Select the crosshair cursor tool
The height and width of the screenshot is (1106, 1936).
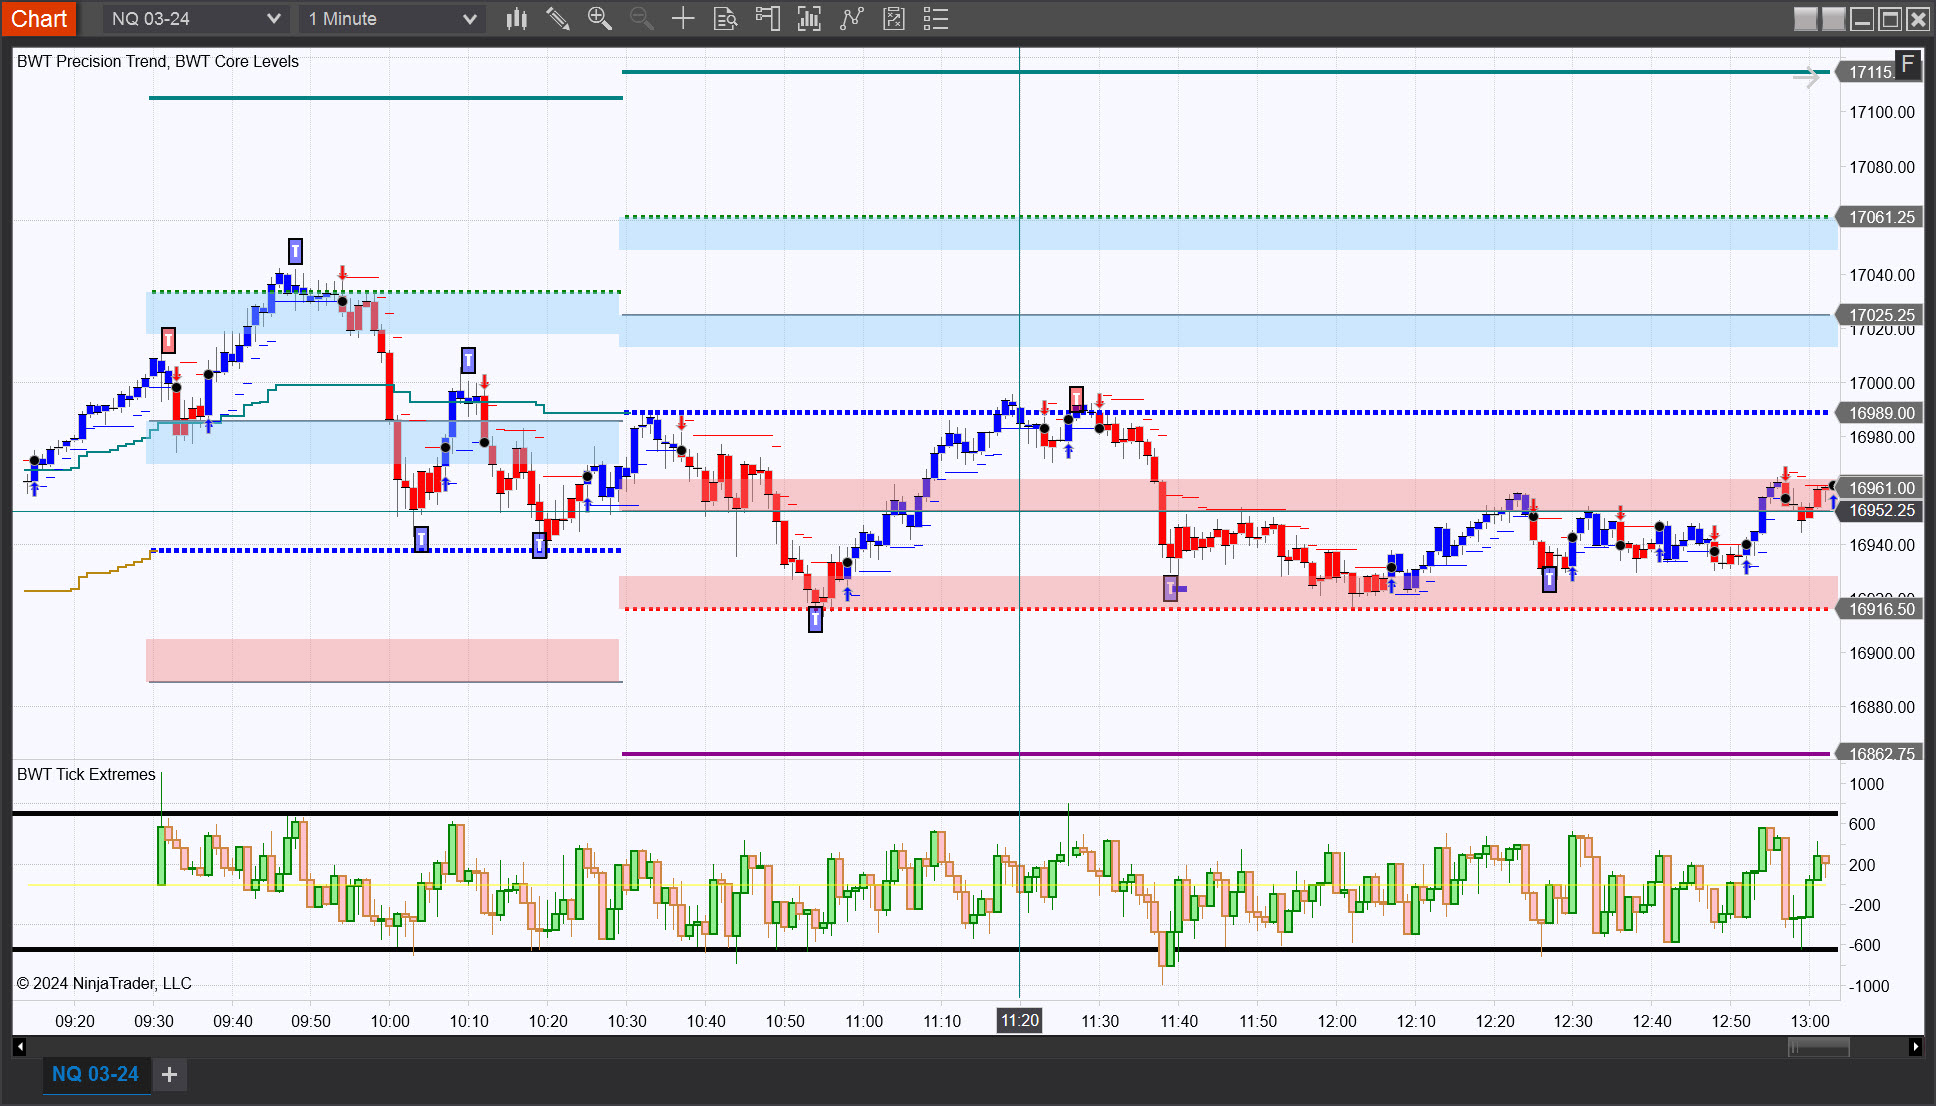[682, 19]
